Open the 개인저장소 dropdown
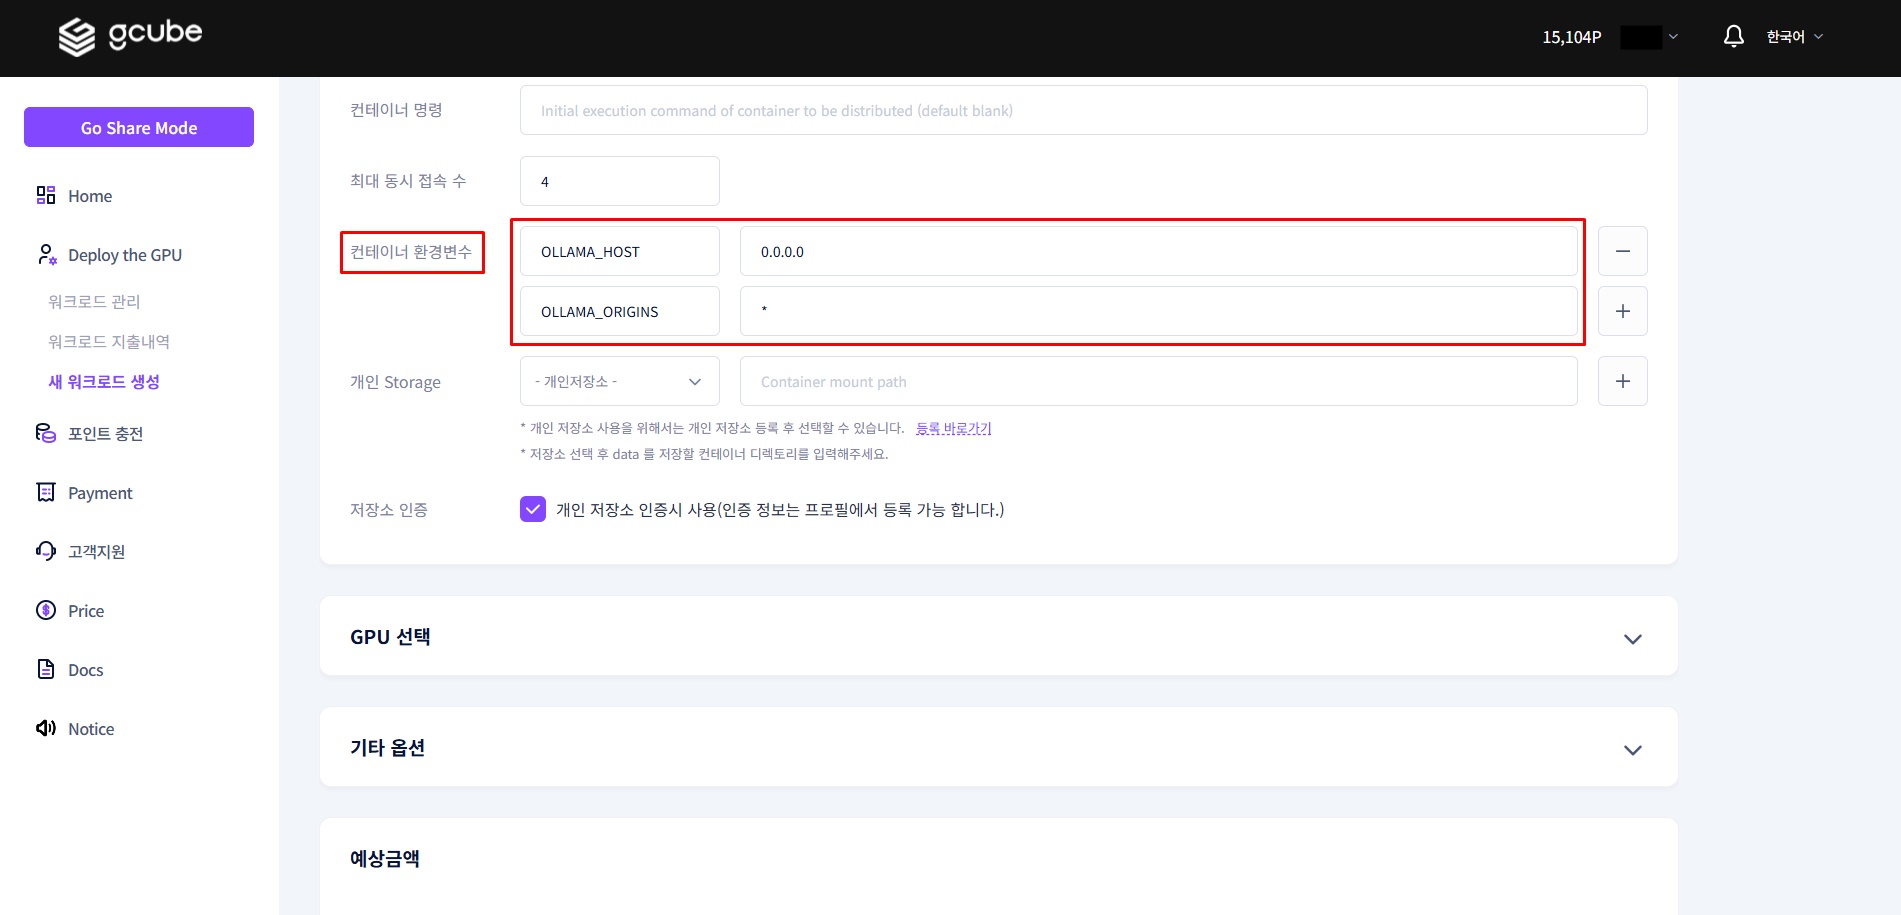1901x915 pixels. tap(620, 381)
